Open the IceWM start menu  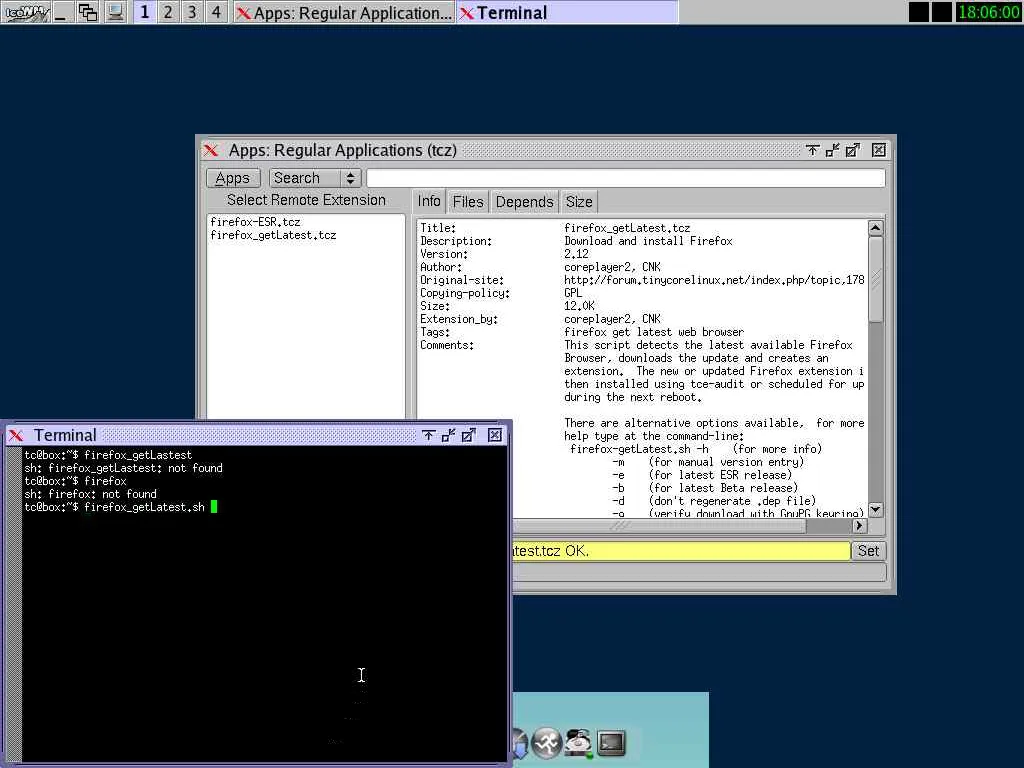point(25,12)
